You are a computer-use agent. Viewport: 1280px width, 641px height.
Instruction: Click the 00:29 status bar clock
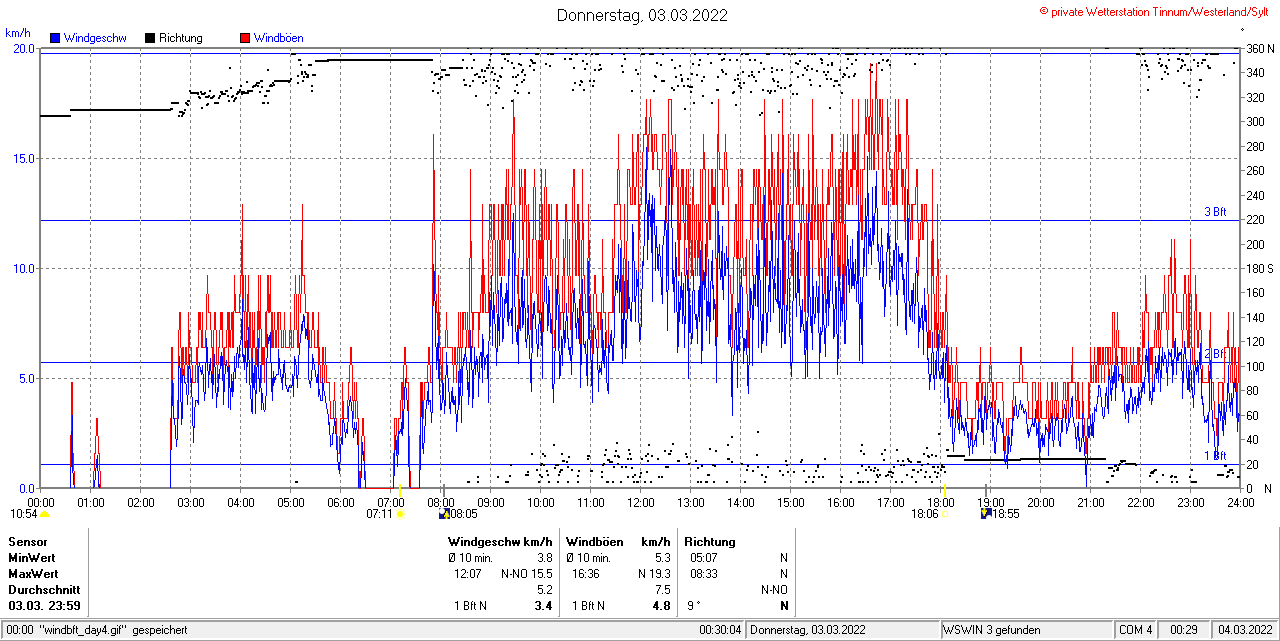pos(1185,630)
